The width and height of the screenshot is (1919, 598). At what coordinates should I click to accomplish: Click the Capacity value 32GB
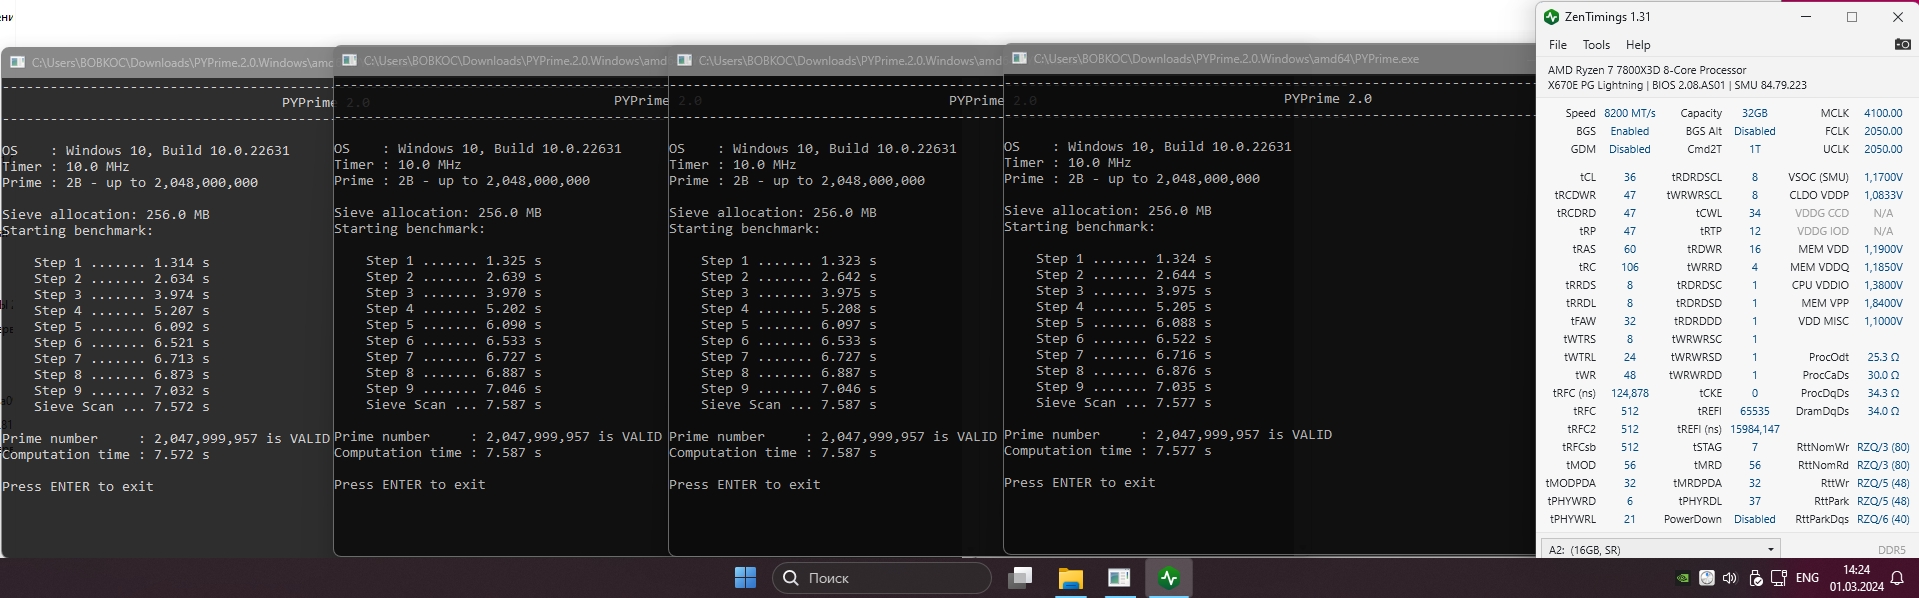coord(1754,113)
